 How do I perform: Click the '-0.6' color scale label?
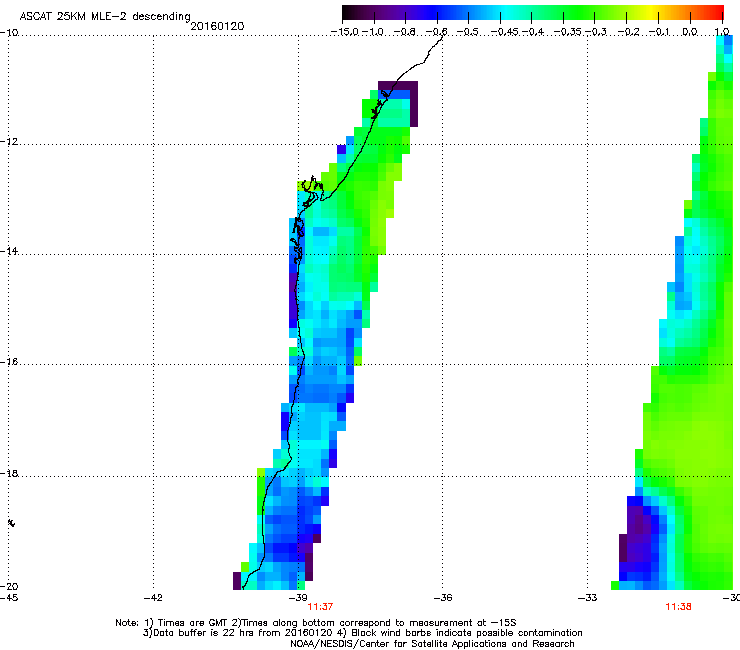tap(436, 32)
